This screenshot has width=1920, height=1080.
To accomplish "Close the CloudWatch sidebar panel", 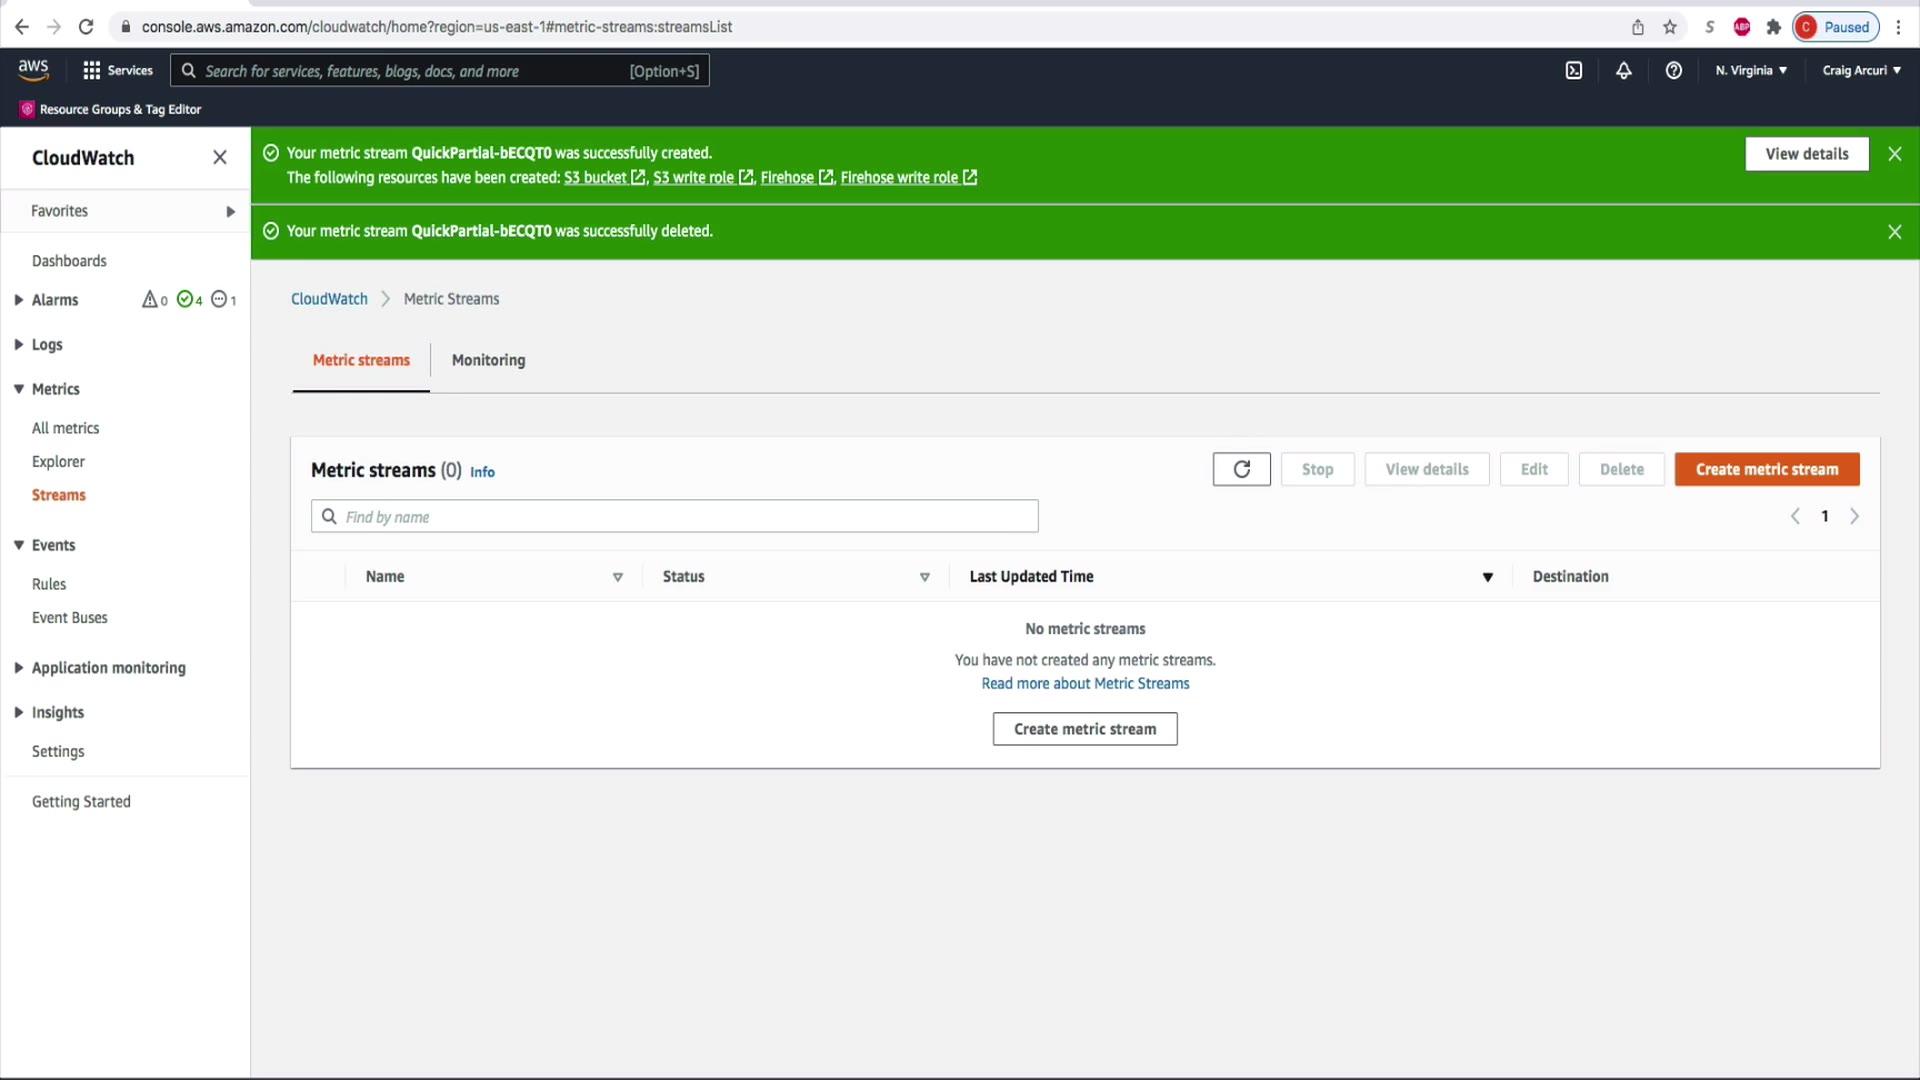I will point(220,158).
